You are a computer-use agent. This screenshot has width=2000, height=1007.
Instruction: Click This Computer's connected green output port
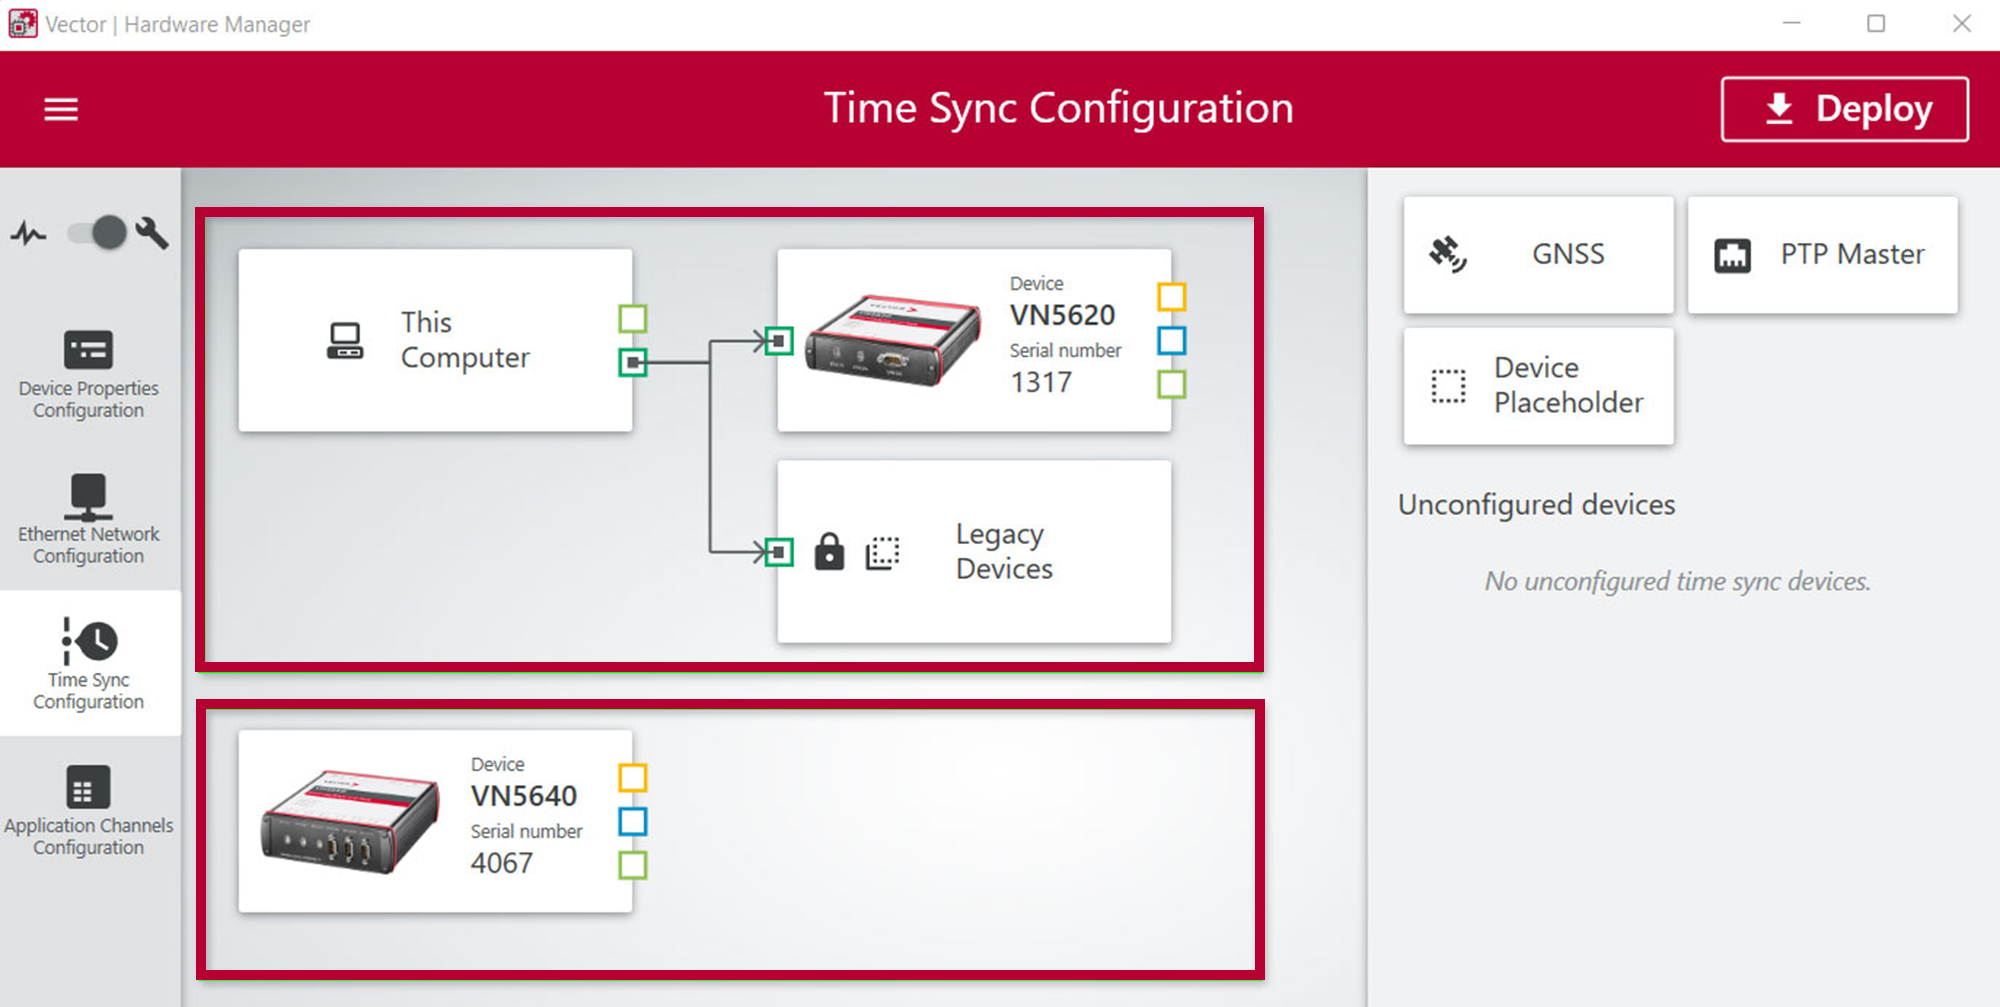click(632, 362)
